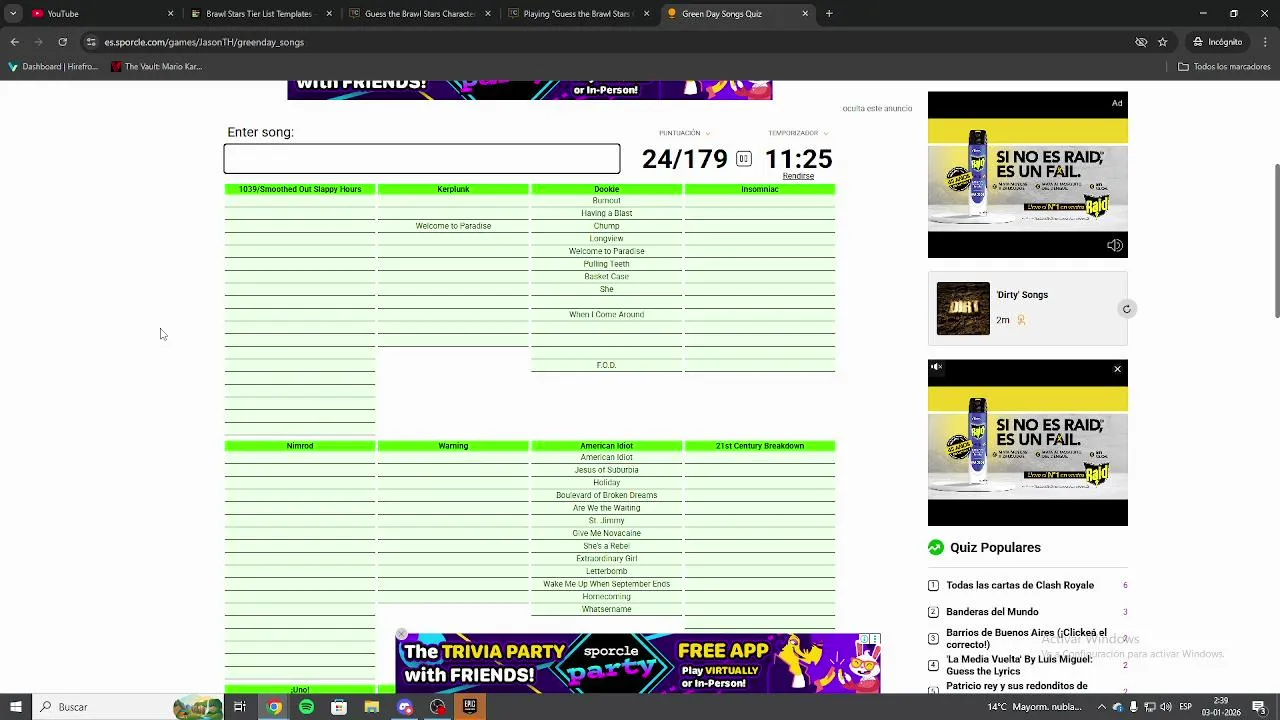
Task: Click 'Welcome to Paradise' under Kerplunk
Action: tap(453, 226)
